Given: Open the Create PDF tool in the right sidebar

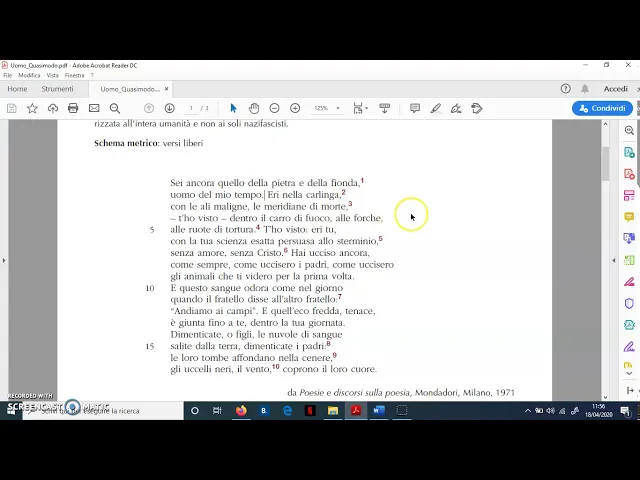Looking at the screenshot, I should coord(629,174).
